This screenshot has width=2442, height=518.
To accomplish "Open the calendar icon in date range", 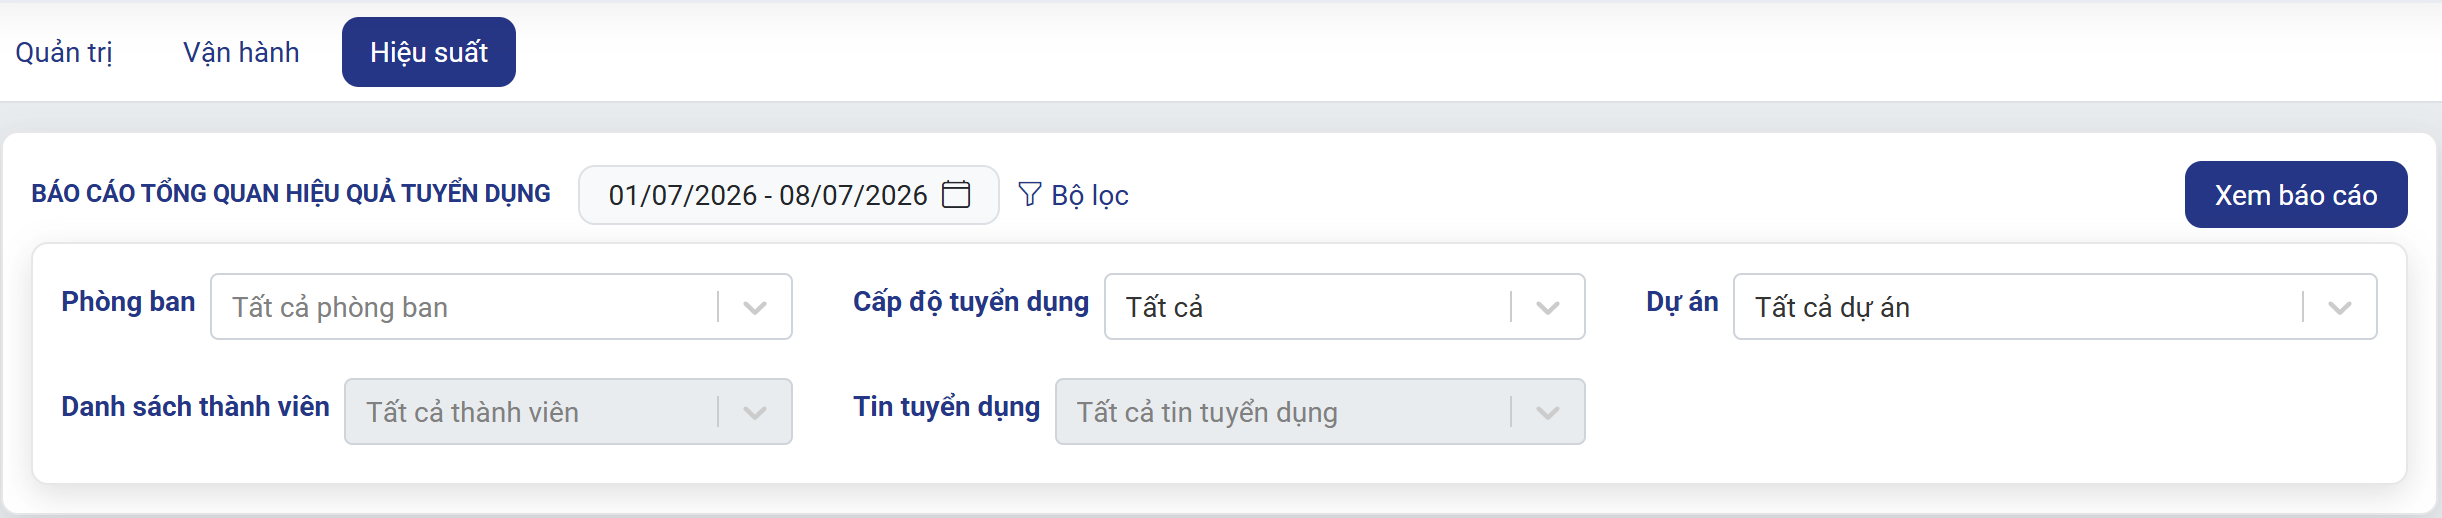I will click(x=956, y=194).
